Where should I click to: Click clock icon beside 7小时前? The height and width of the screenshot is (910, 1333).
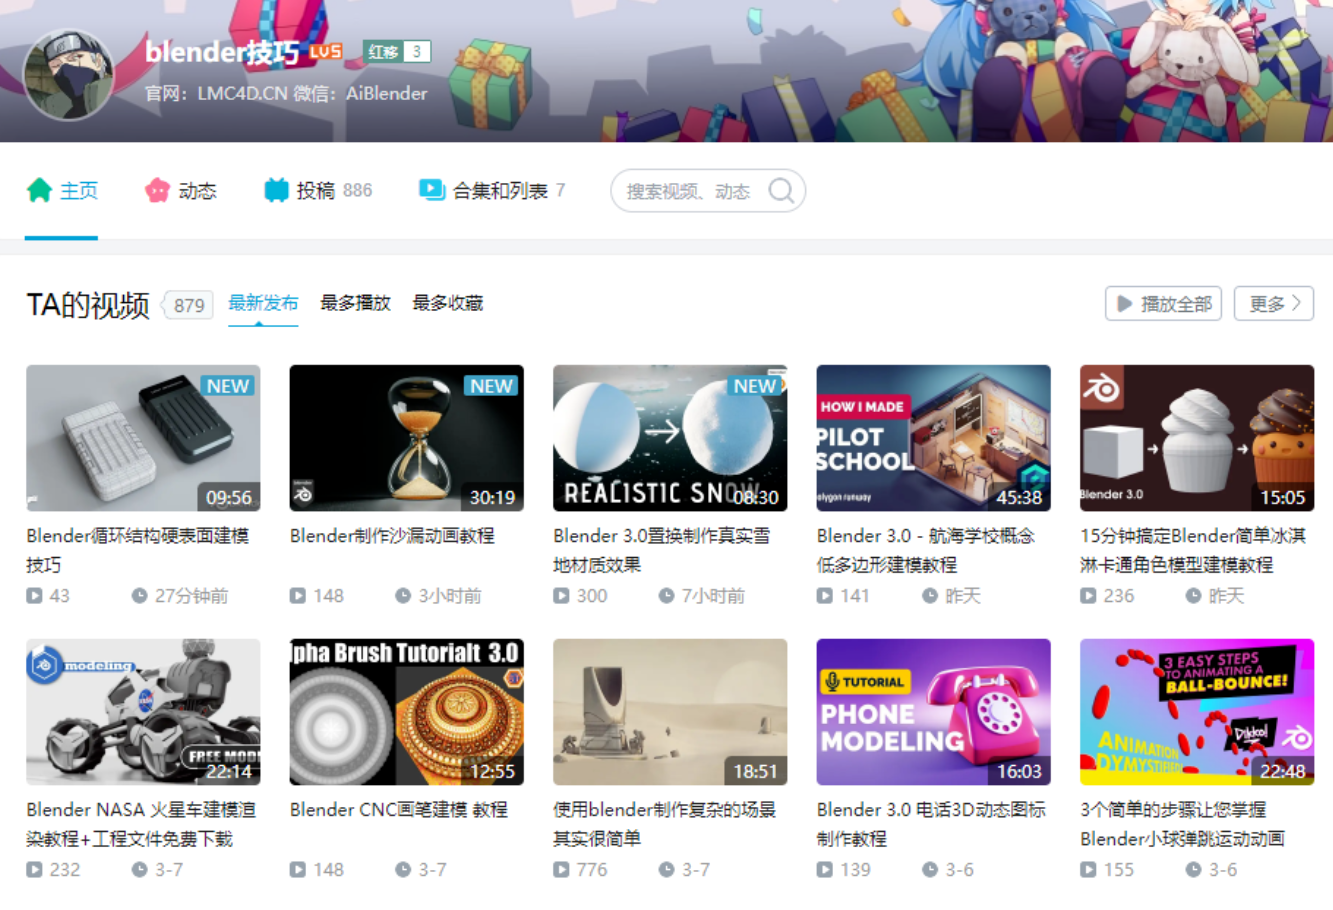coord(667,596)
